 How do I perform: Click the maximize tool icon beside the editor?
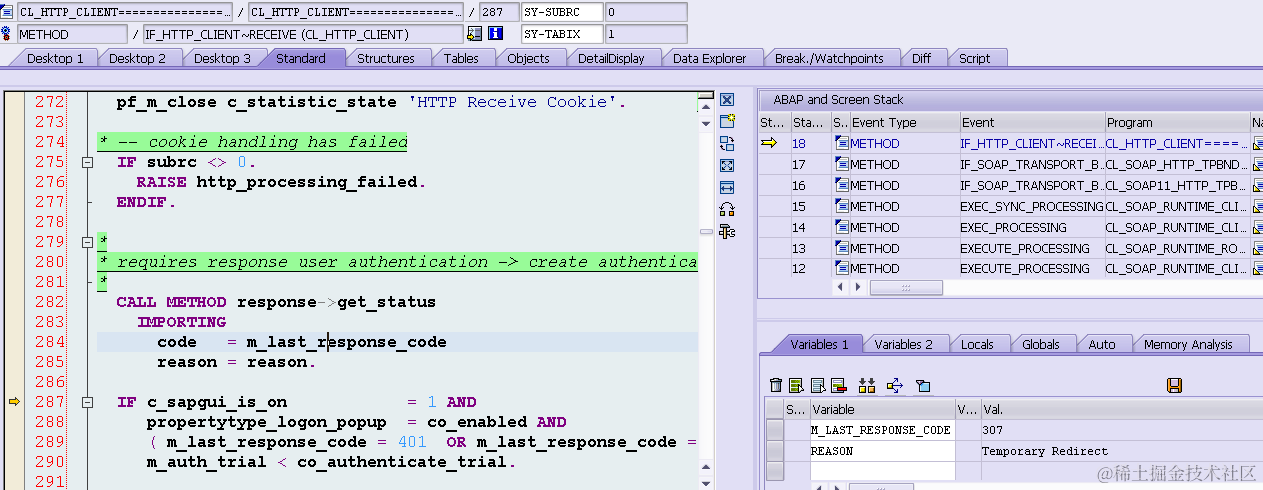click(x=727, y=165)
